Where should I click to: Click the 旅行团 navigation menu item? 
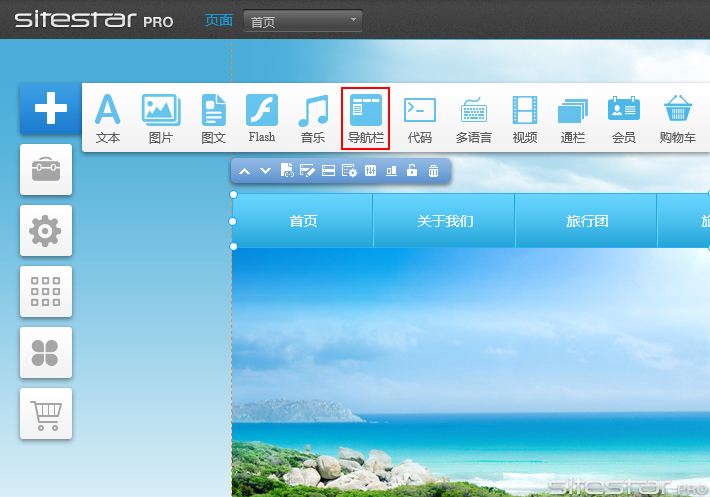(x=586, y=221)
